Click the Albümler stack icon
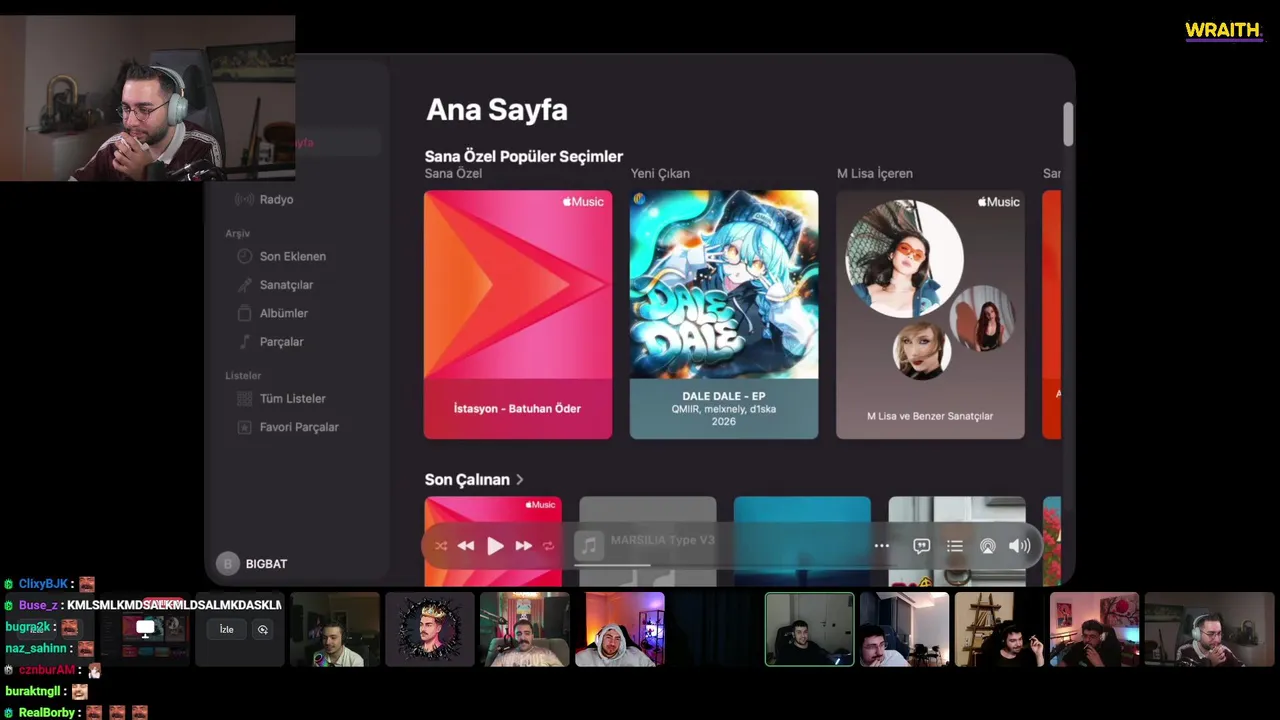This screenshot has width=1280, height=720. click(244, 313)
